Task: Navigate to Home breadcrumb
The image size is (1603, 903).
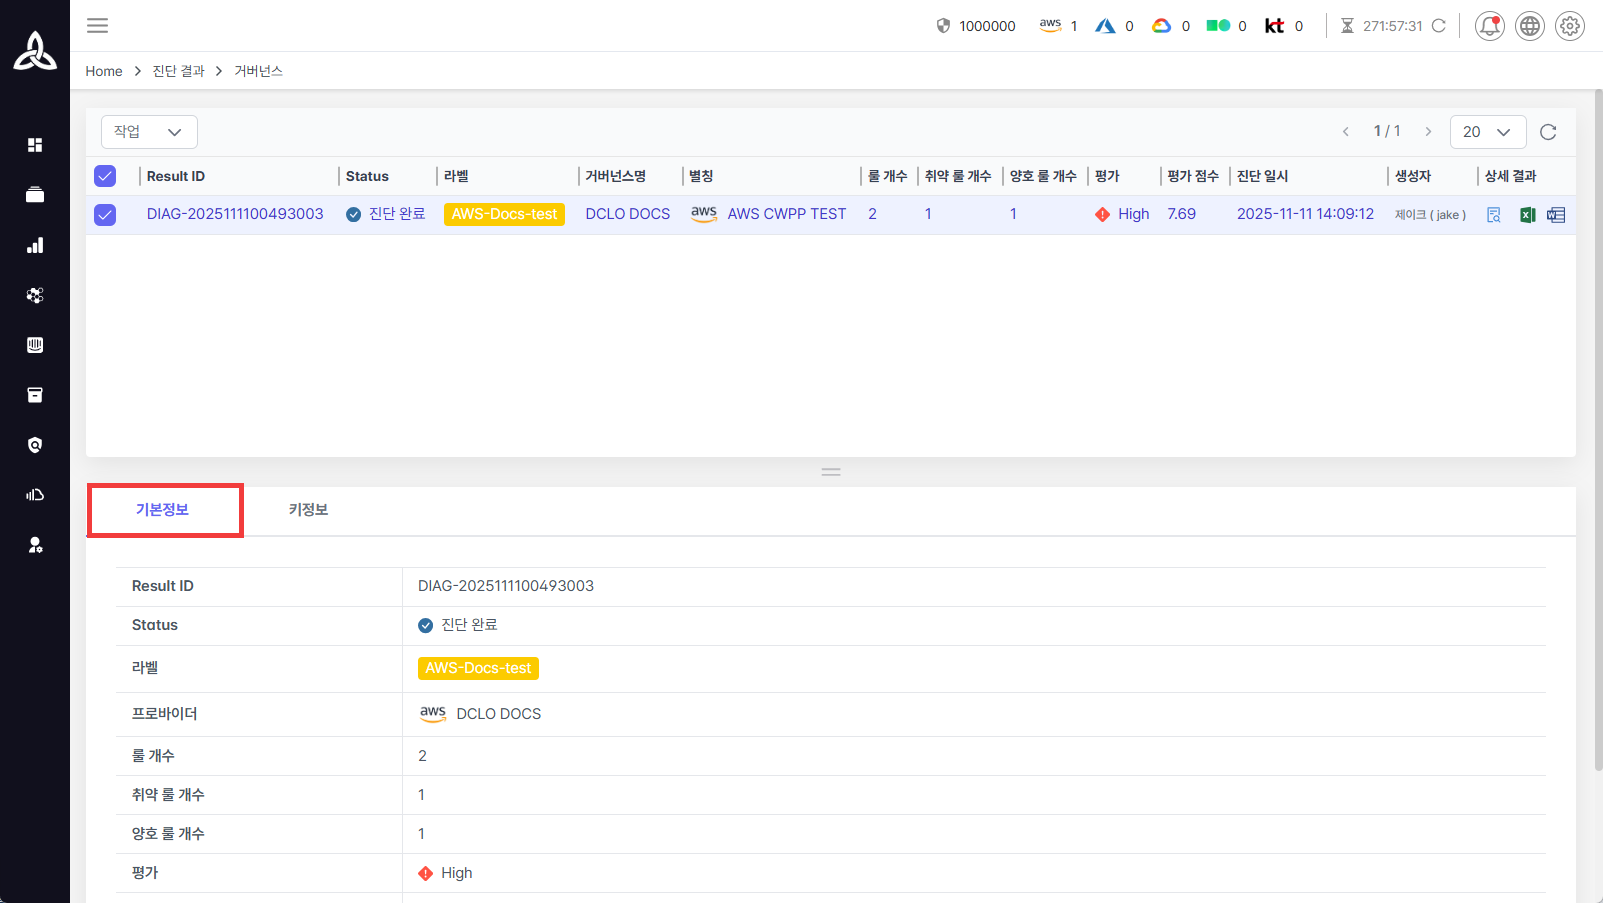Action: 103,71
